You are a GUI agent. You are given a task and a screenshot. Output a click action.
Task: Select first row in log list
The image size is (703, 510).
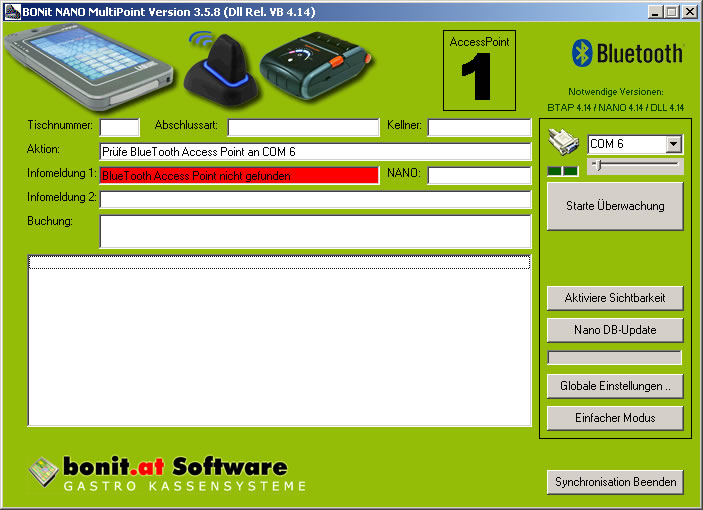pos(279,262)
